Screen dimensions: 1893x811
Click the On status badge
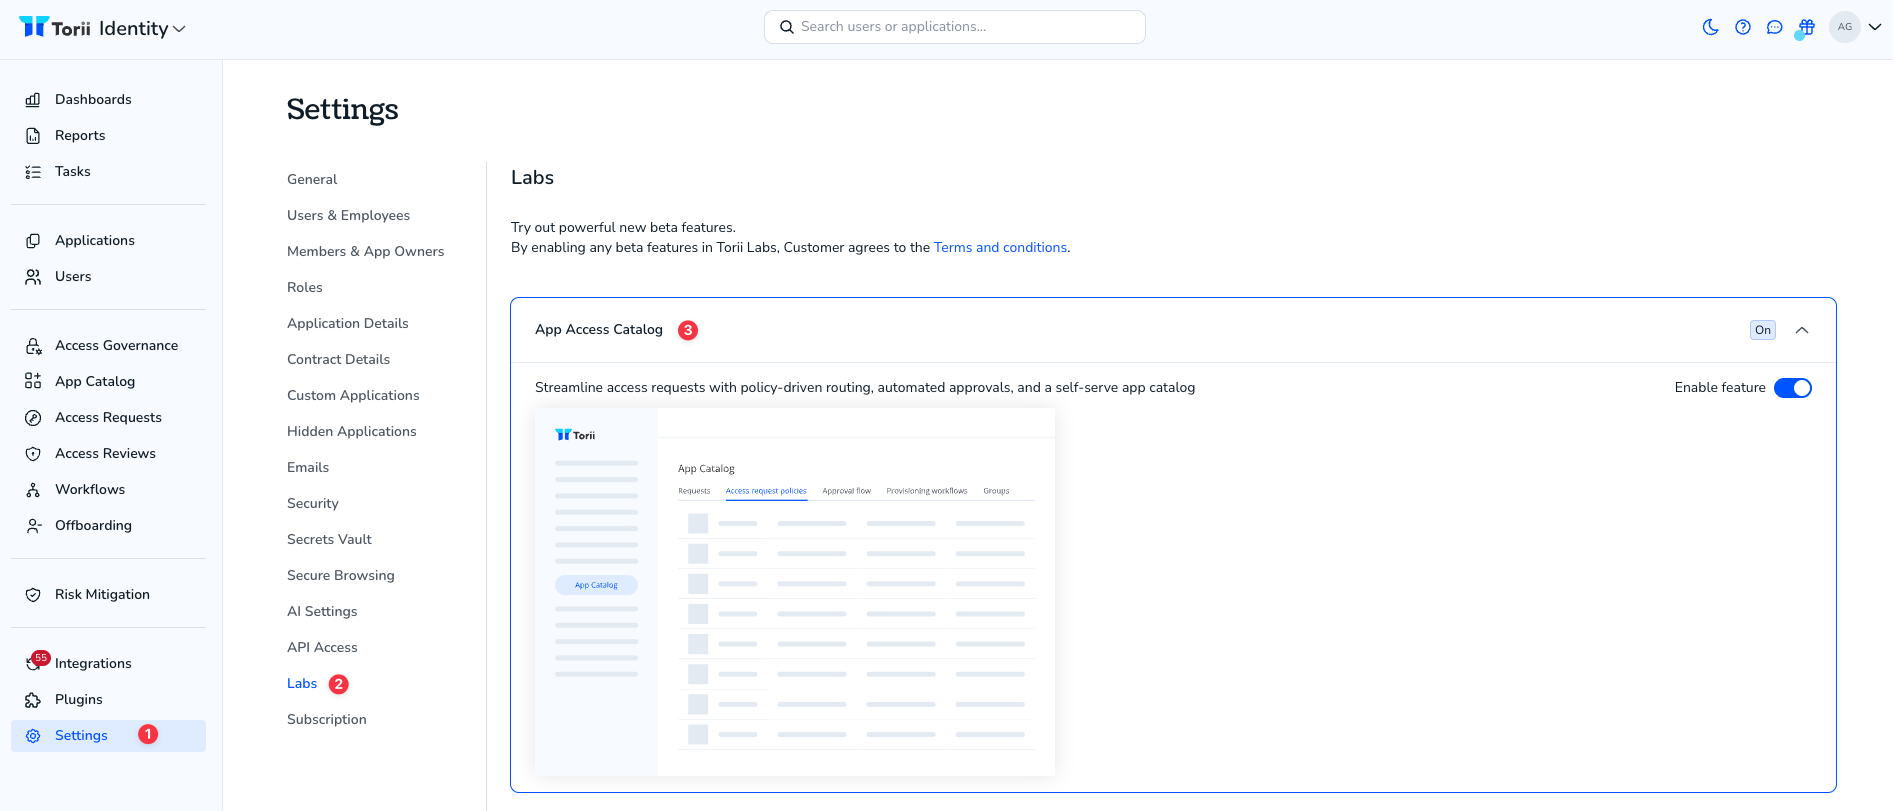[1763, 330]
